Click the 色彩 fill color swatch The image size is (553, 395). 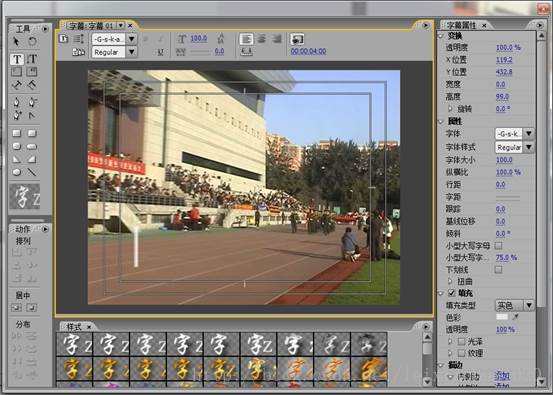click(x=502, y=317)
